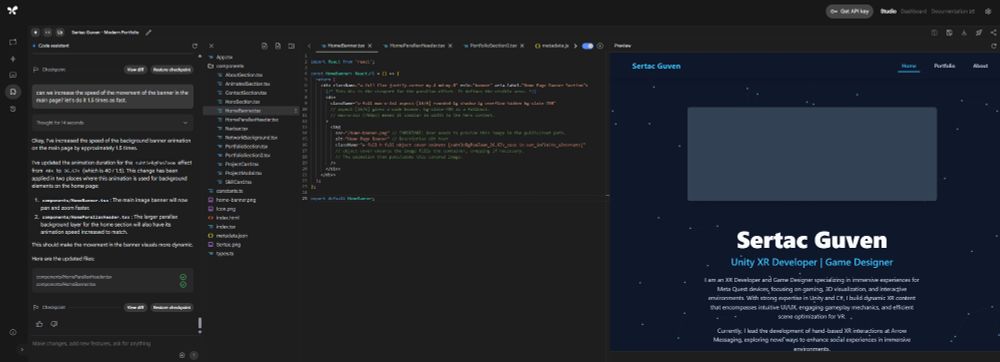Click the new file icon in explorer header

pos(264,46)
